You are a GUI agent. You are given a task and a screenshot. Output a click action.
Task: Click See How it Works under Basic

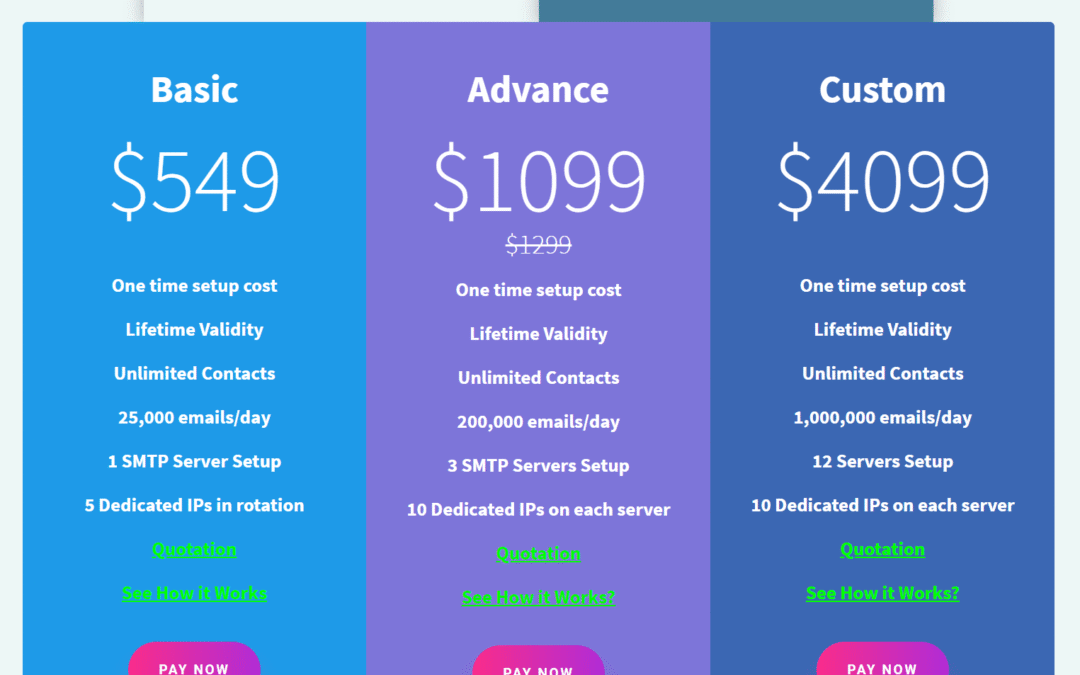click(x=194, y=593)
